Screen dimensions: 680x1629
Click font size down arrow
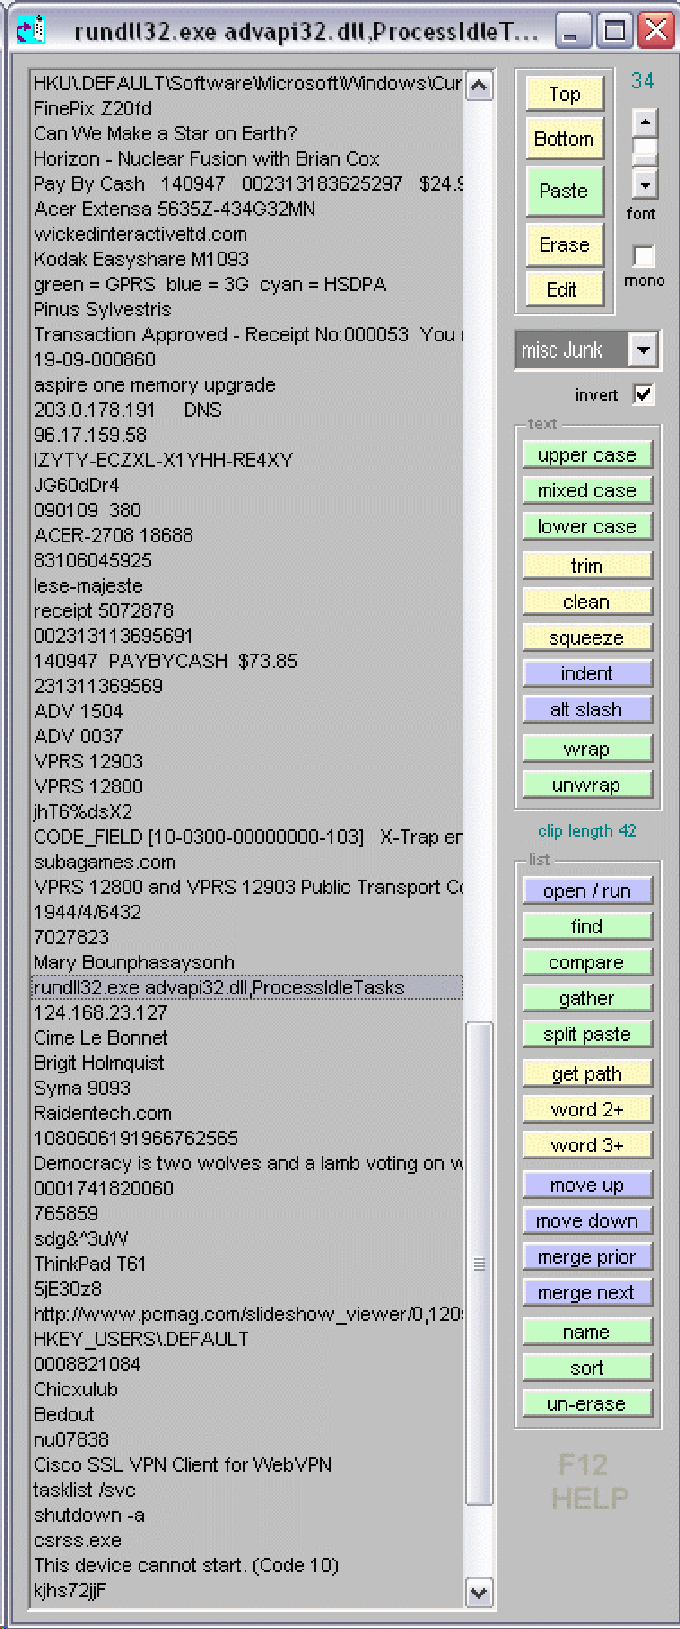tap(645, 185)
